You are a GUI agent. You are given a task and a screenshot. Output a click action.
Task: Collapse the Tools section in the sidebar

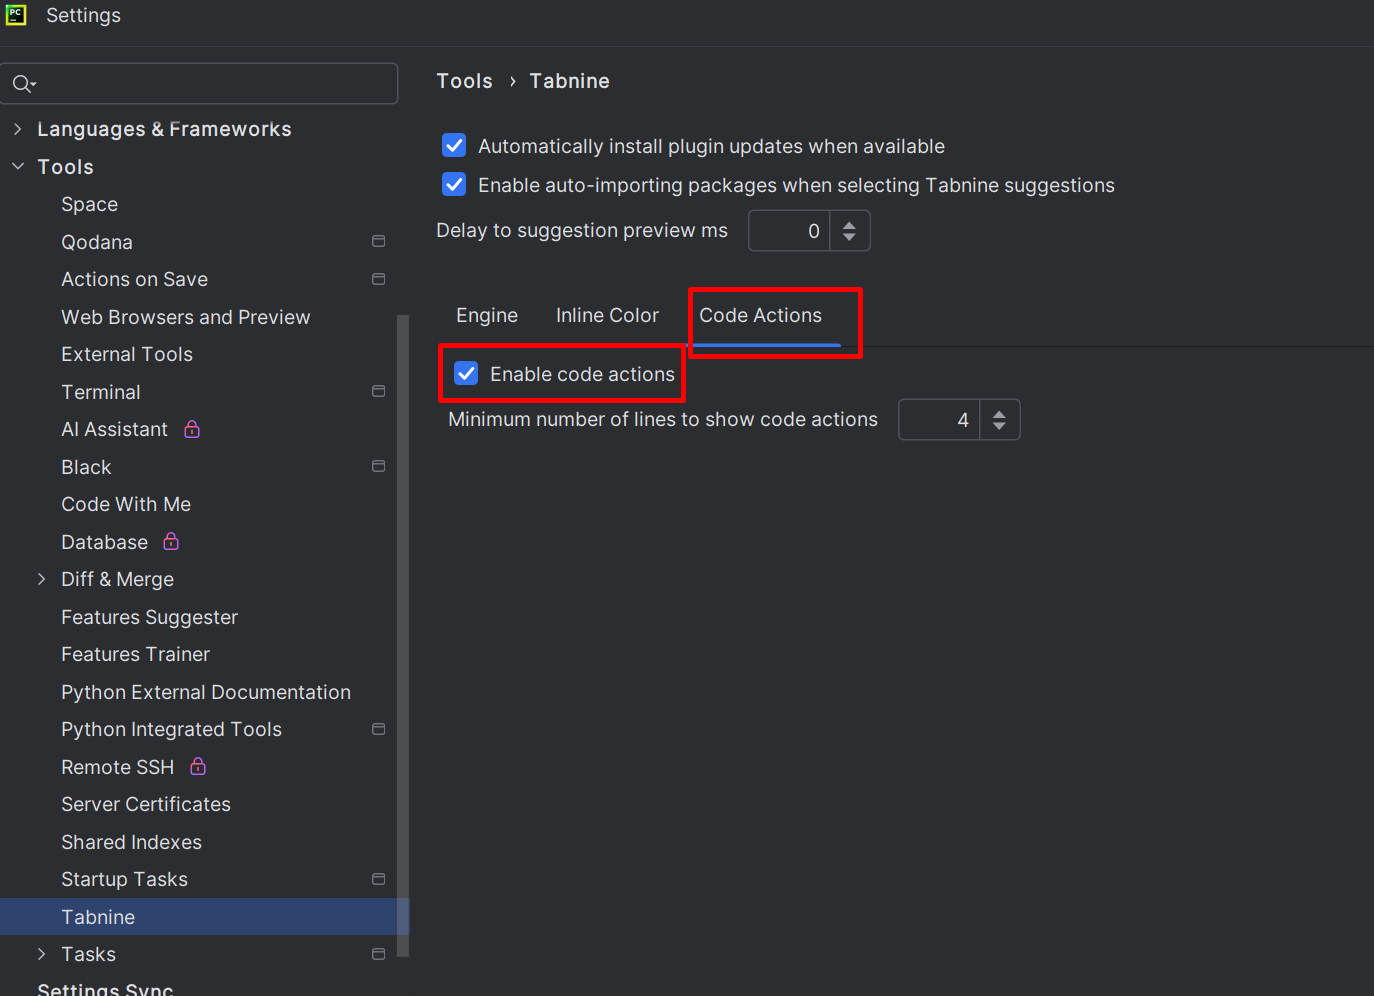pos(17,166)
